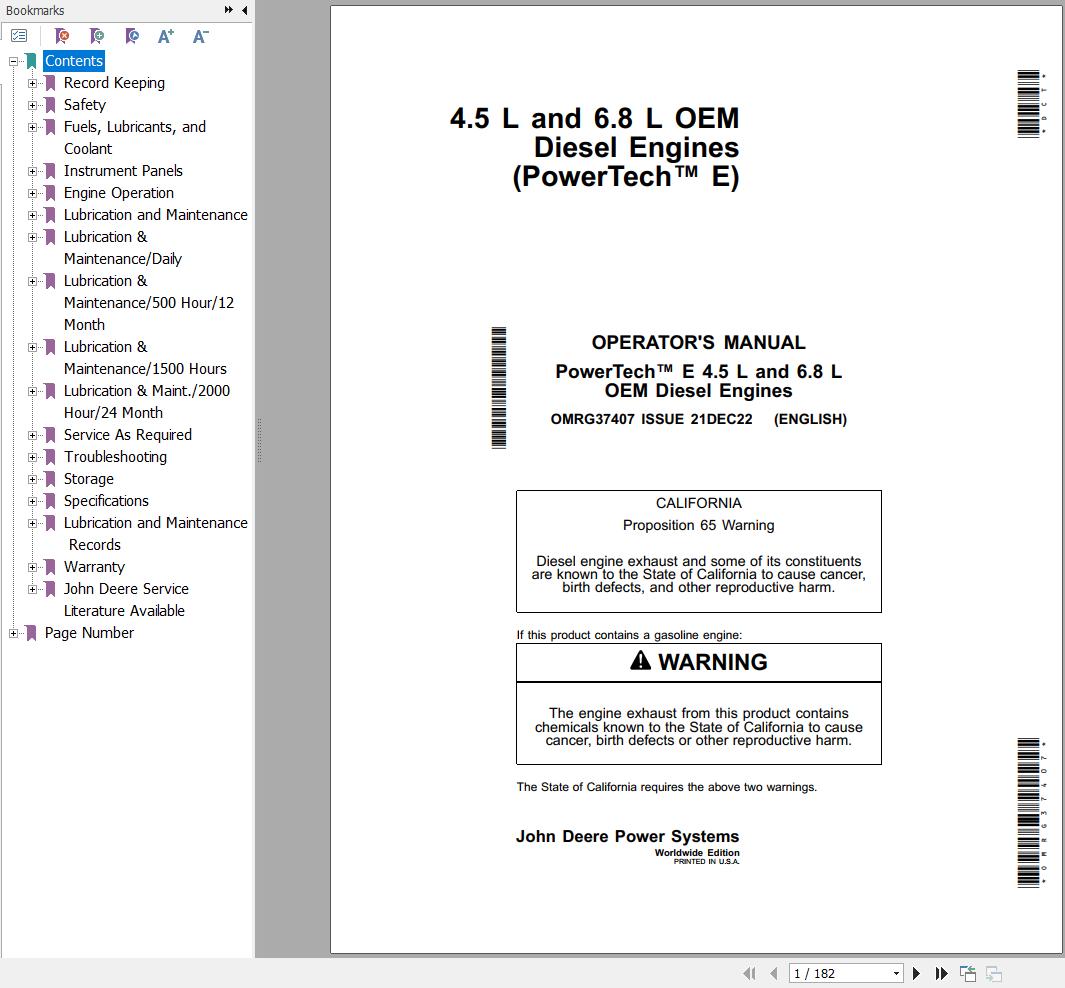Expand the Page Number bookmark
This screenshot has width=1065, height=988.
coord(13,633)
